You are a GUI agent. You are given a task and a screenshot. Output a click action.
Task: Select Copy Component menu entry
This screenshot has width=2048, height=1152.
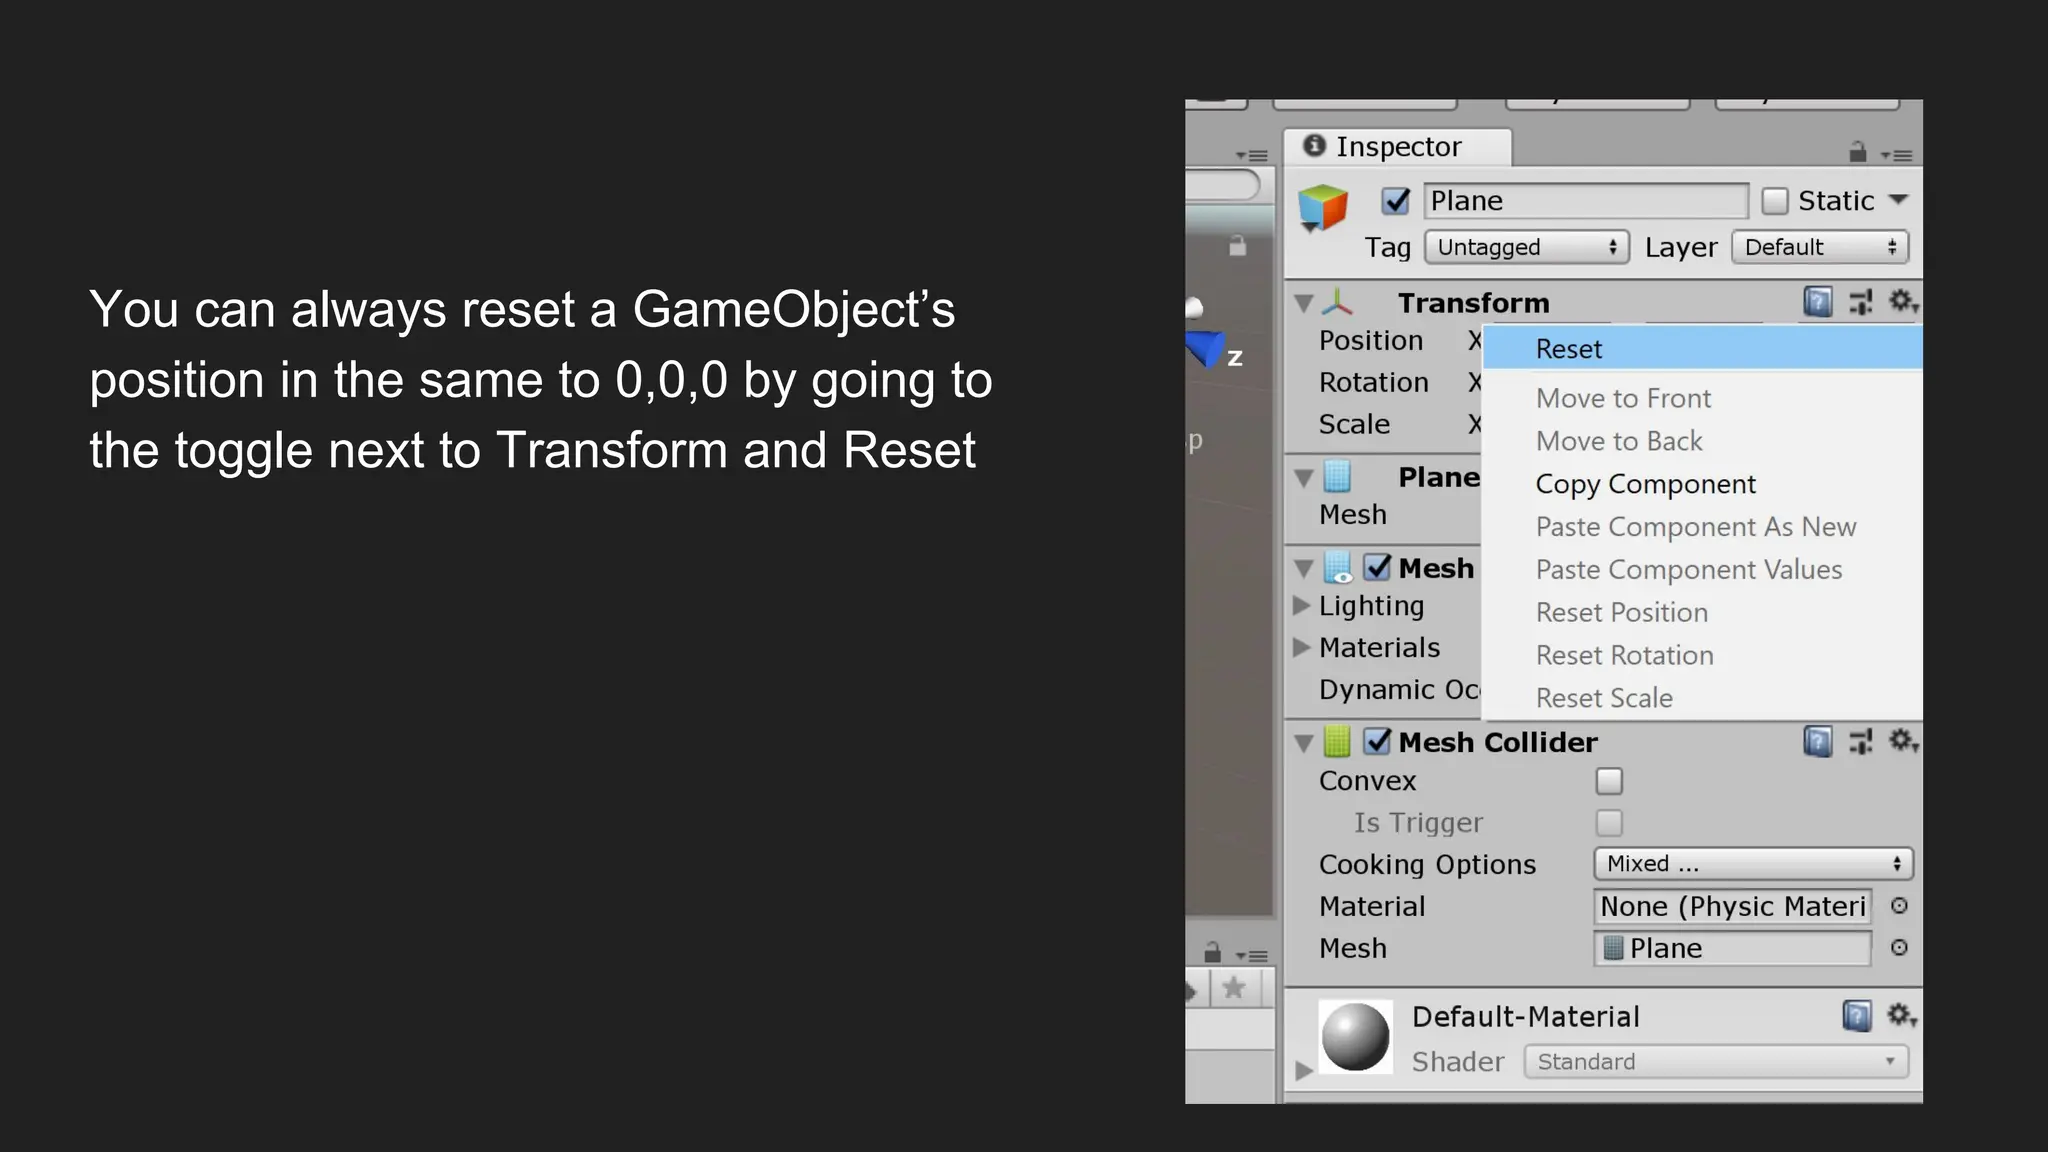(x=1702, y=484)
